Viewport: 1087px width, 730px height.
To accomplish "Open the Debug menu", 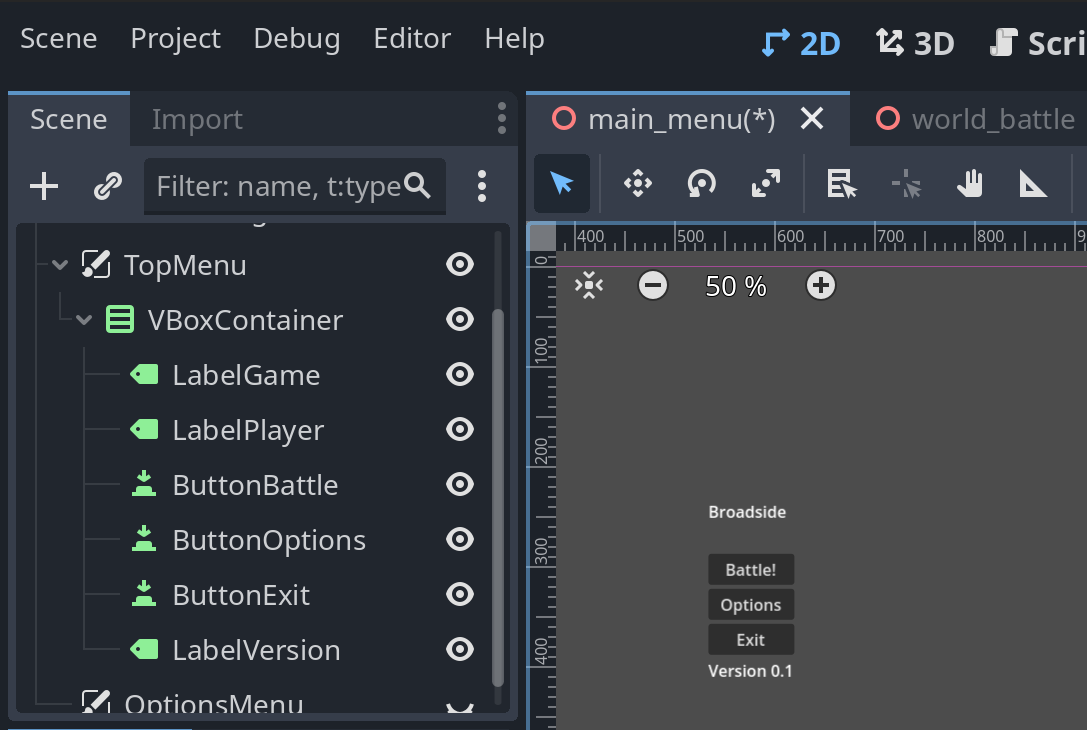I will [297, 39].
